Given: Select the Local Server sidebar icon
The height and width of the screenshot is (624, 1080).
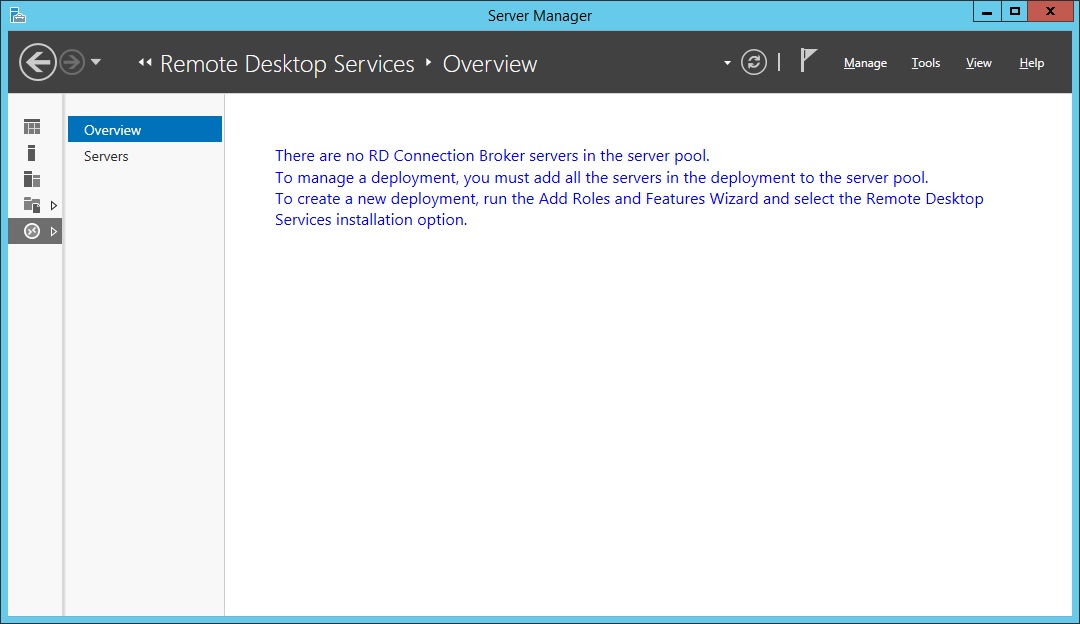Looking at the screenshot, I should click(x=32, y=153).
